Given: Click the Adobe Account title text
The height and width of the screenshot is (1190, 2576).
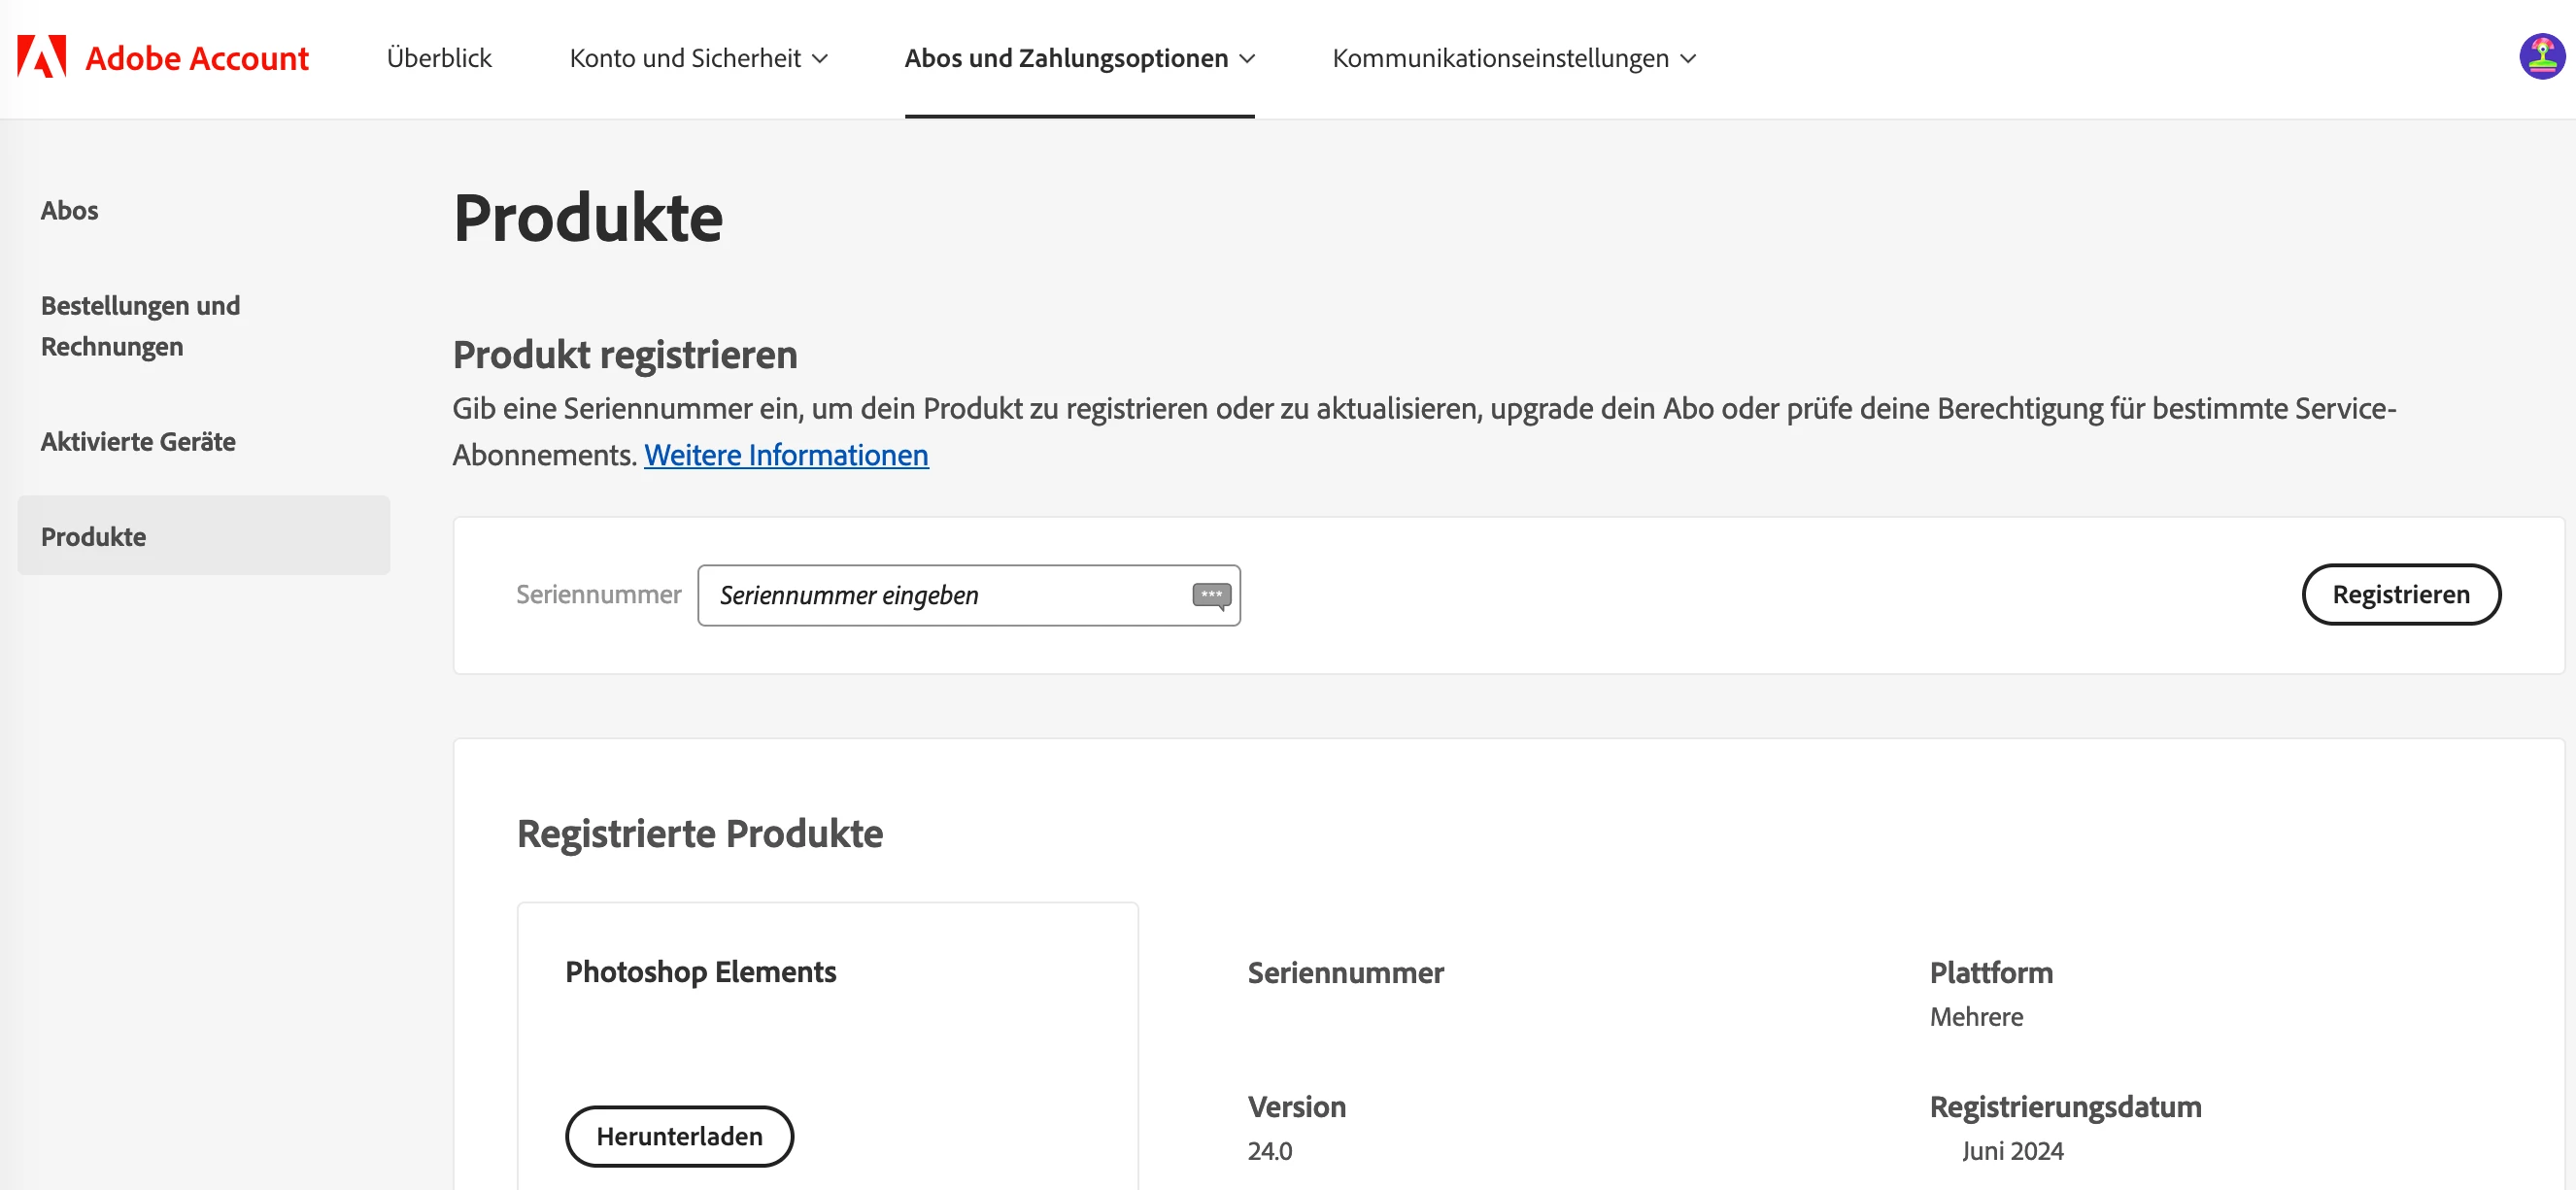Looking at the screenshot, I should click(x=197, y=58).
